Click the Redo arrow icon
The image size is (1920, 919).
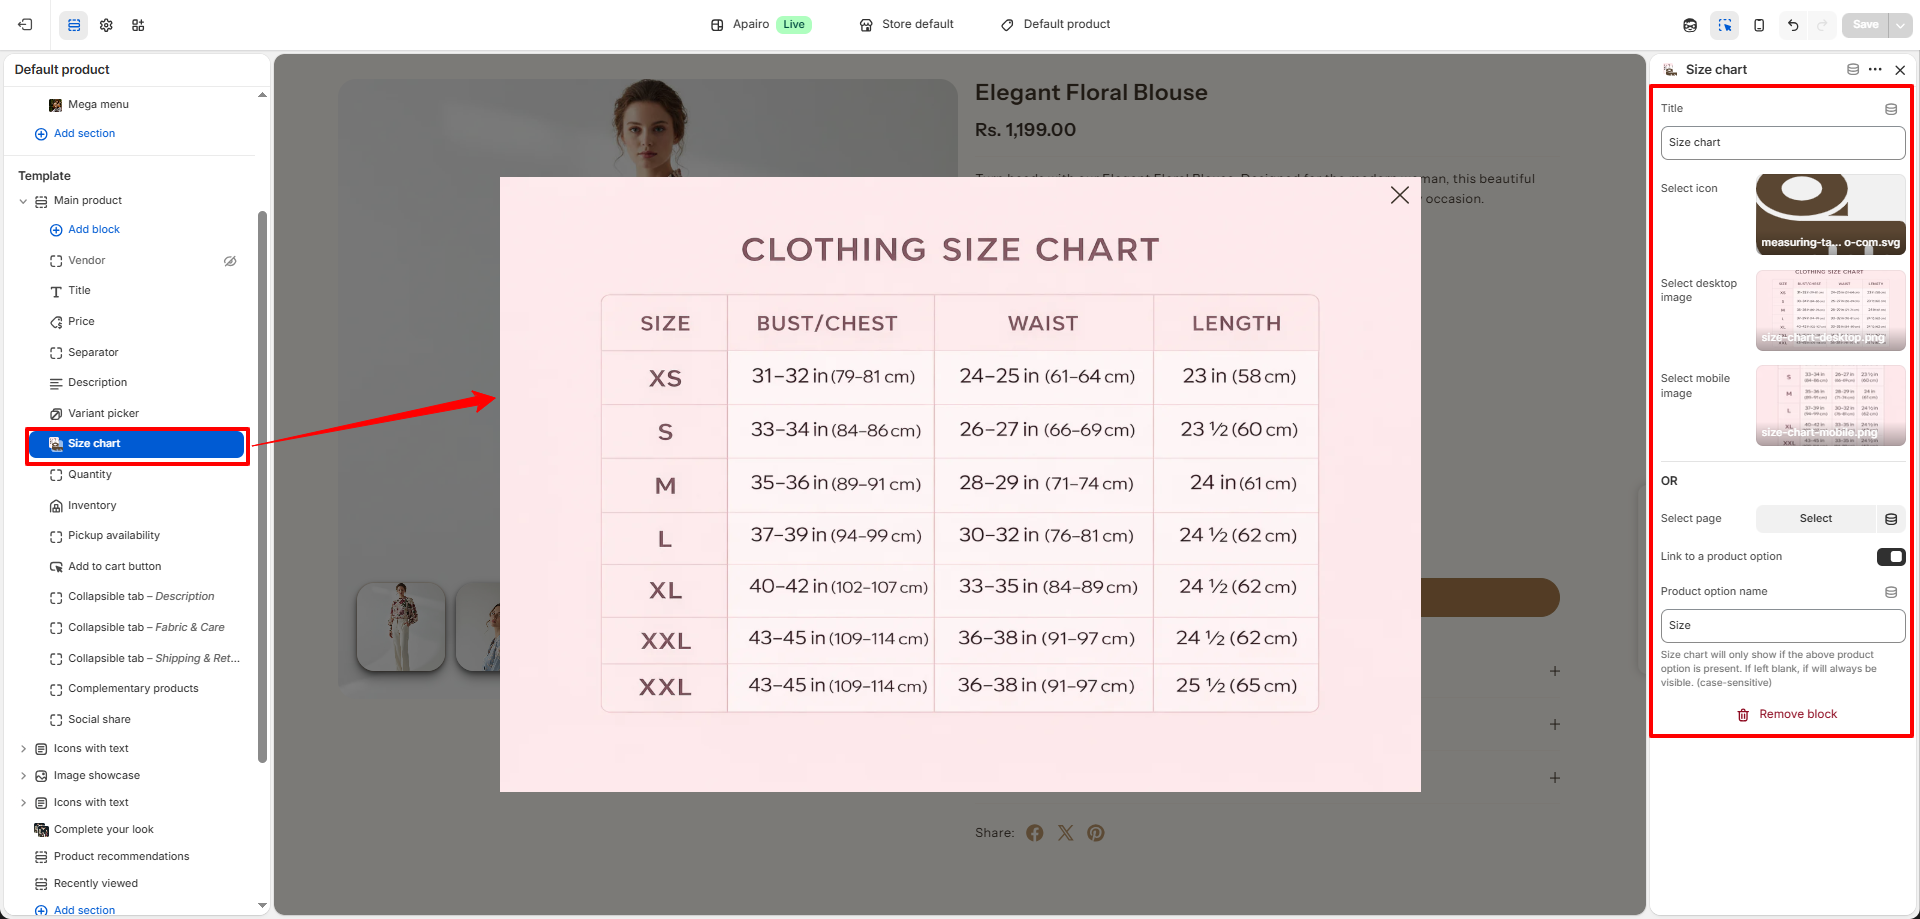1822,25
